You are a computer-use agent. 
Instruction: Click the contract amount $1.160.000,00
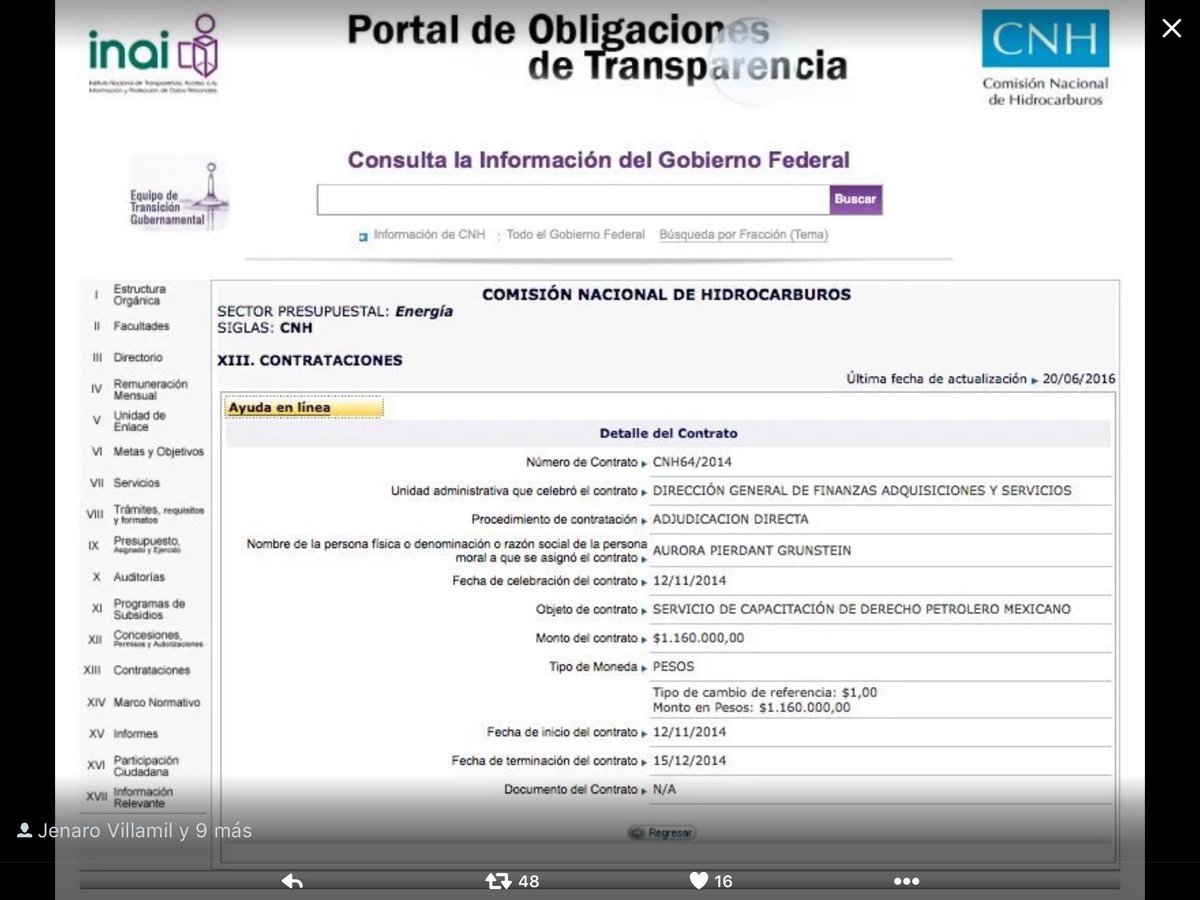[x=698, y=638]
